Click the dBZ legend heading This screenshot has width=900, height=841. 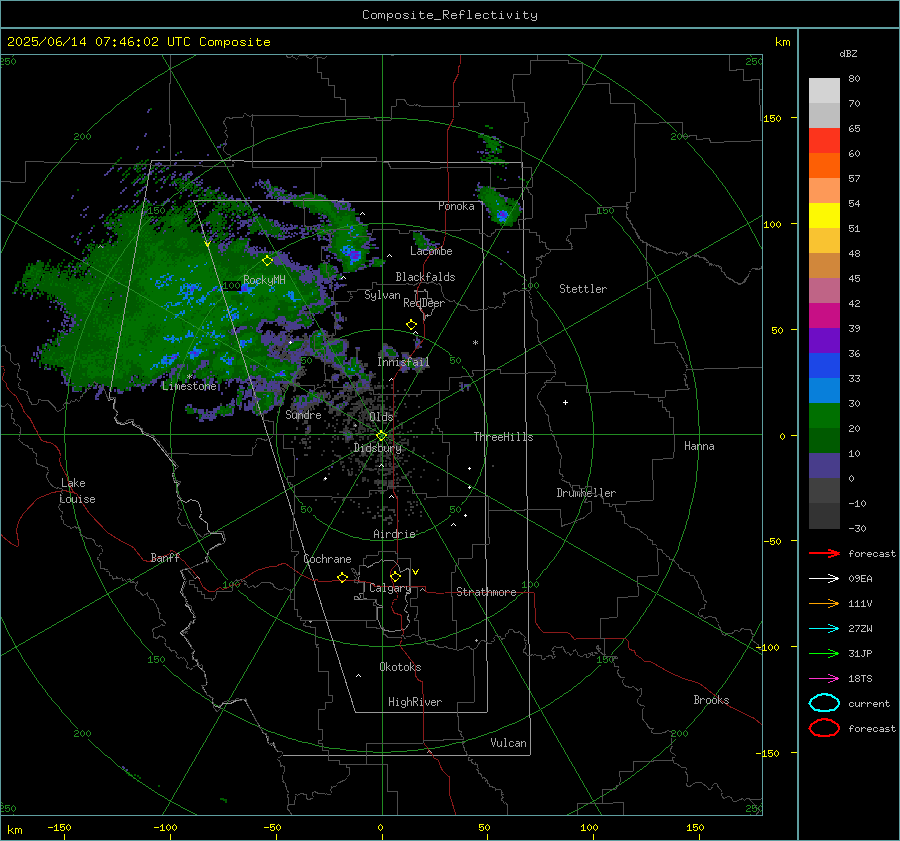[x=848, y=53]
